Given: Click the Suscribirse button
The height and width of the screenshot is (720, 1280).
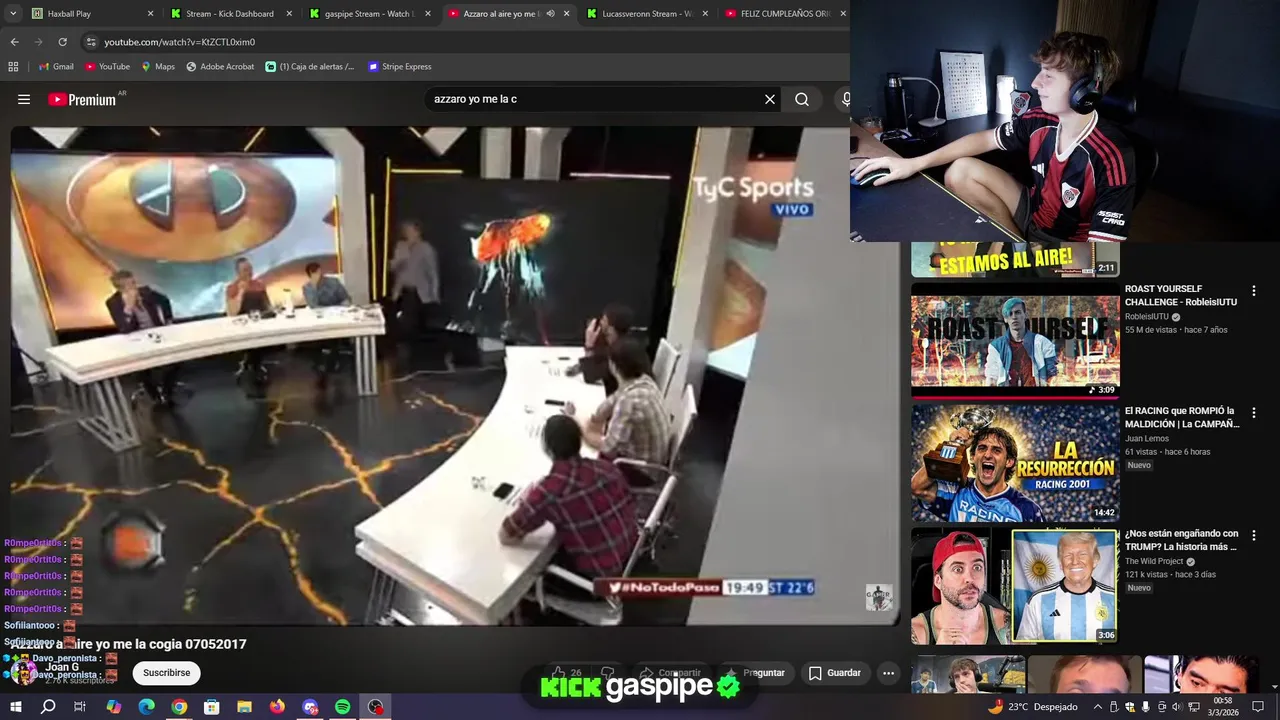Looking at the screenshot, I should point(166,673).
